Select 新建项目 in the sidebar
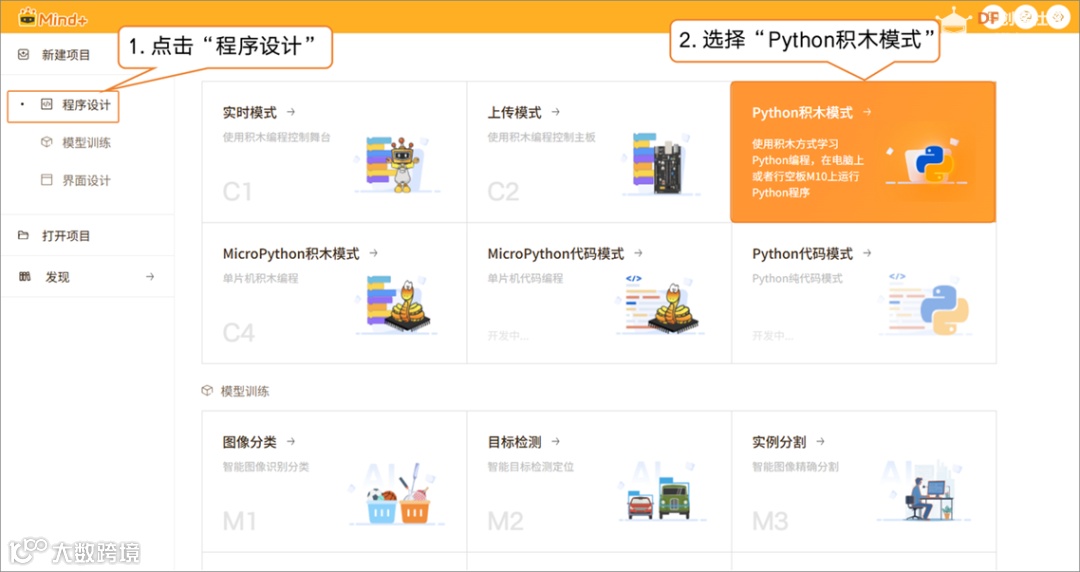The width and height of the screenshot is (1080, 572). (x=65, y=55)
